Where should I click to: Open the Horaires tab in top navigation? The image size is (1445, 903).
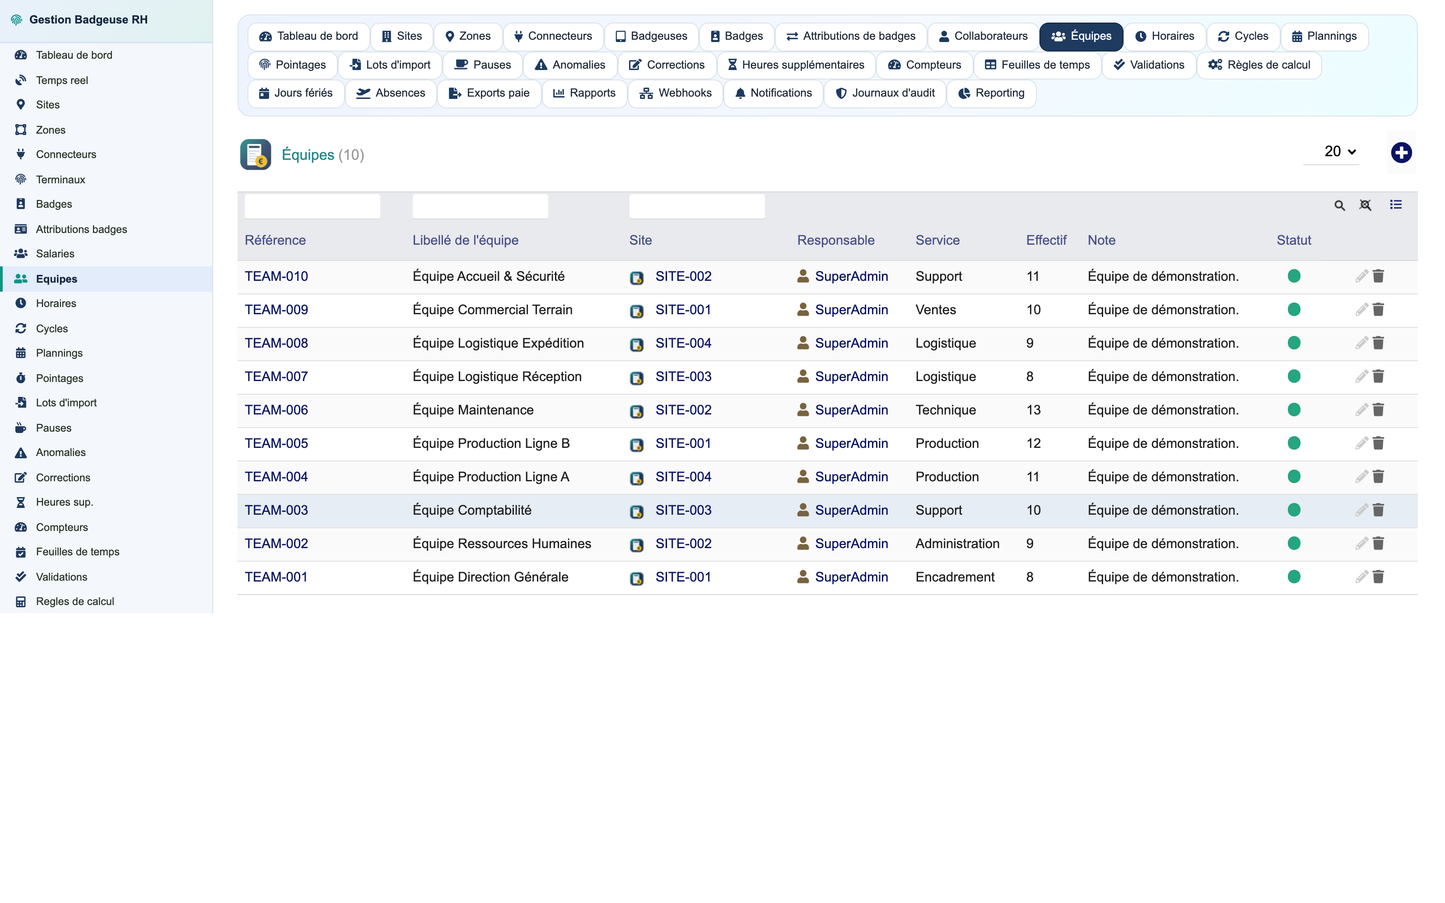1164,36
